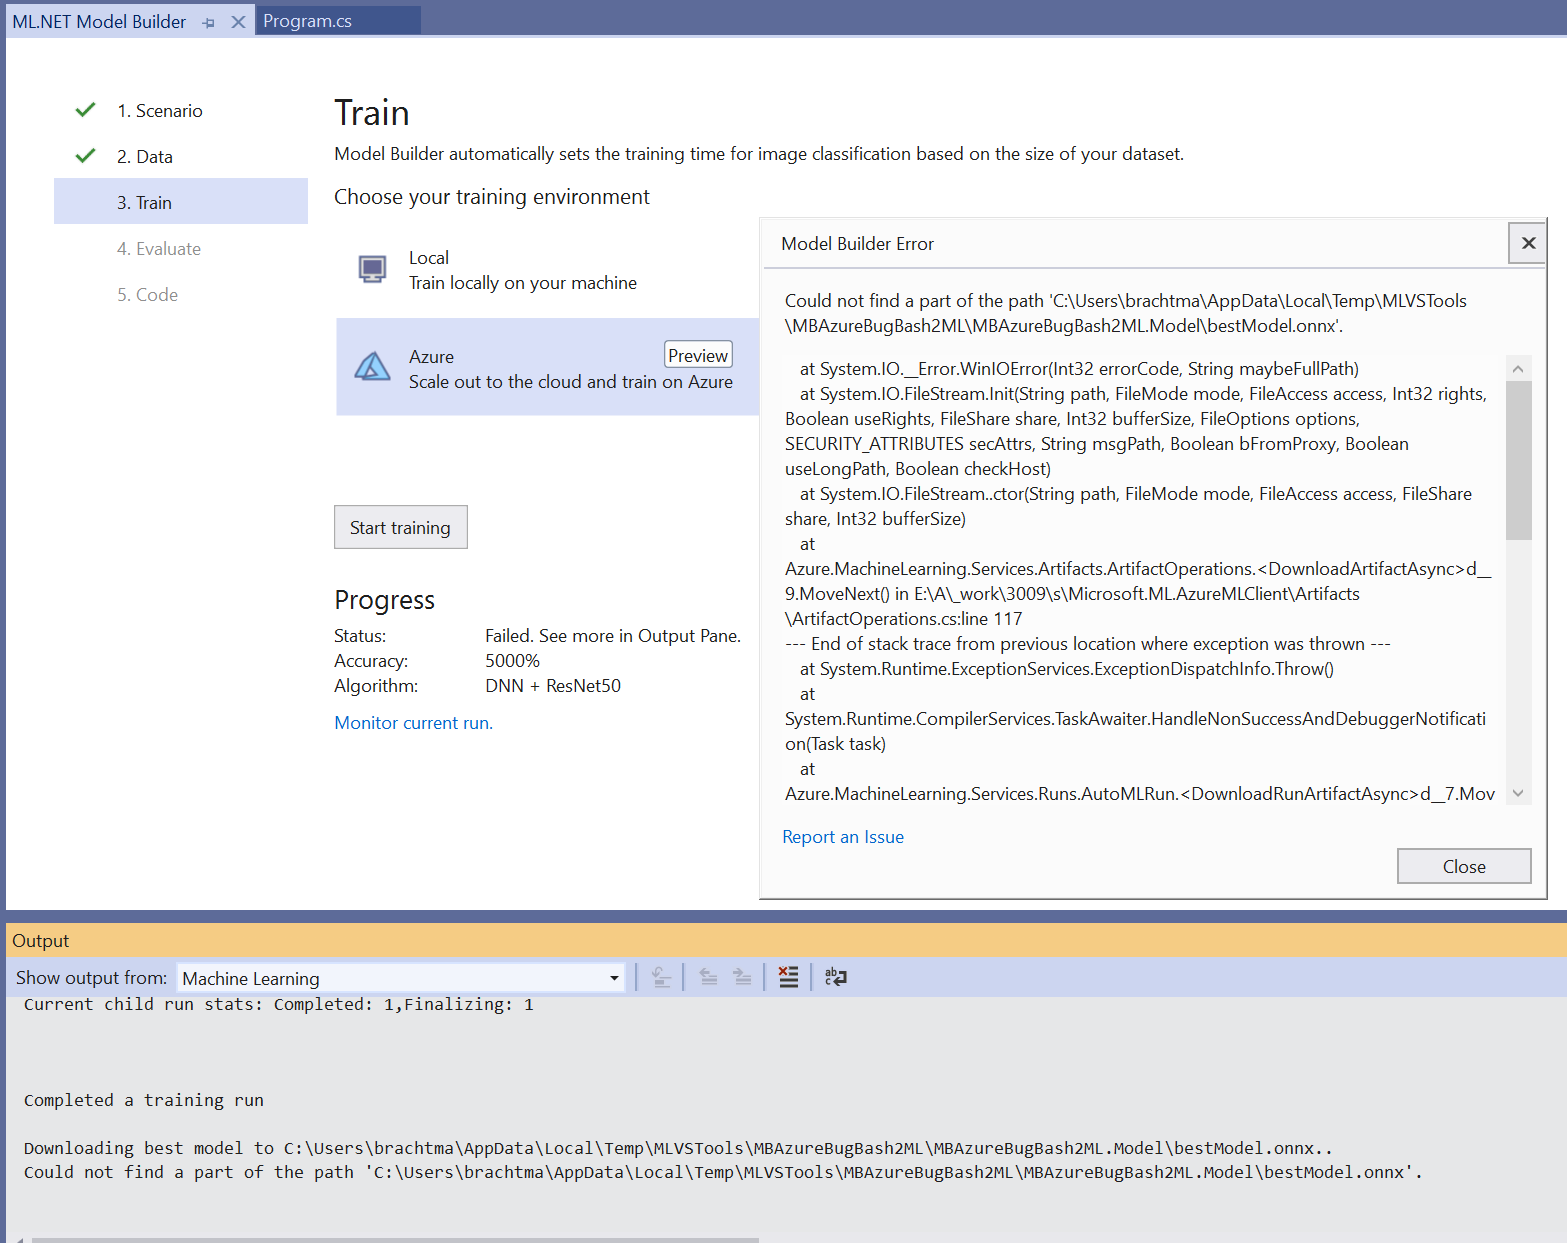Click the stack trace scrollbar thumb
The height and width of the screenshot is (1243, 1567).
point(1518,460)
